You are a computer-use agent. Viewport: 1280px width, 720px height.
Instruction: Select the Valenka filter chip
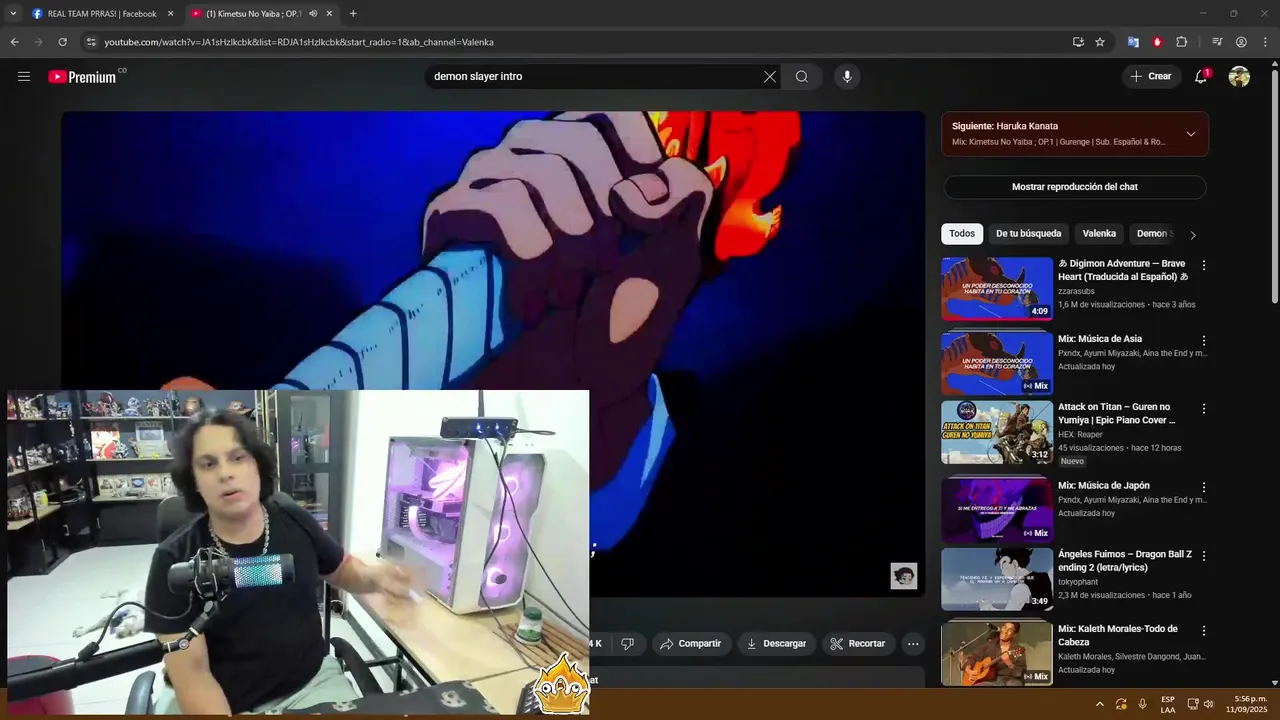point(1099,234)
